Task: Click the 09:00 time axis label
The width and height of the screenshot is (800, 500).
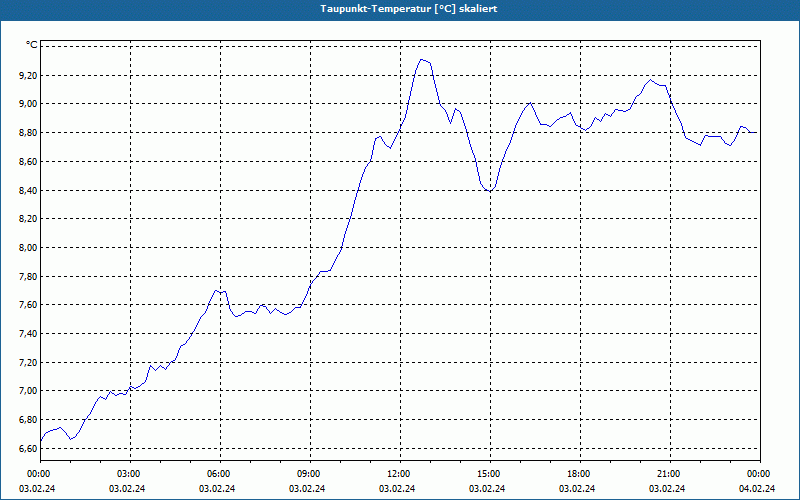Action: [310, 474]
